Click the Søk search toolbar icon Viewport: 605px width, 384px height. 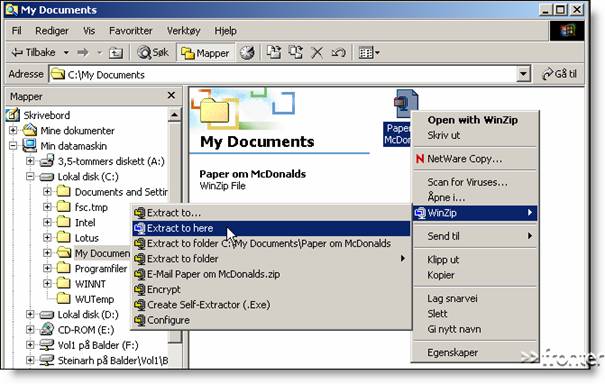coord(154,52)
